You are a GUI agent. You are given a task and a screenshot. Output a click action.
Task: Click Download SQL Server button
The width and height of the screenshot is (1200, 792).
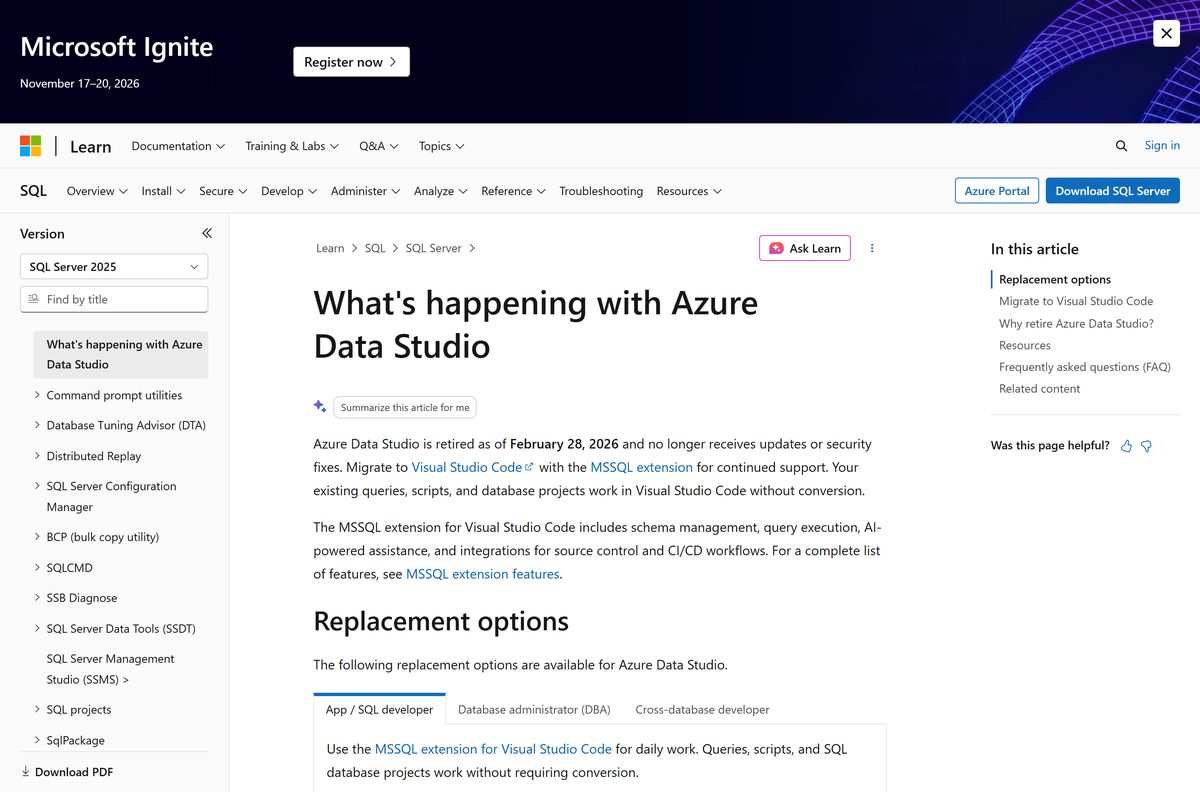click(x=1113, y=191)
